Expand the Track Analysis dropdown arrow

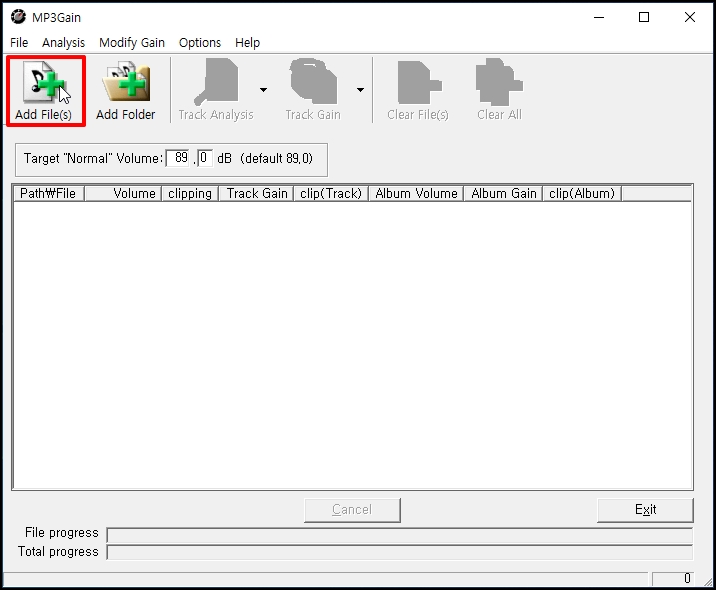pos(263,90)
